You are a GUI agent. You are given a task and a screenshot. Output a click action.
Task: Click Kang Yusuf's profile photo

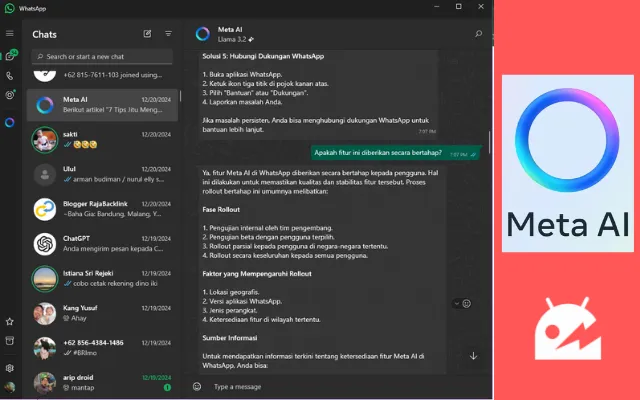tap(44, 313)
